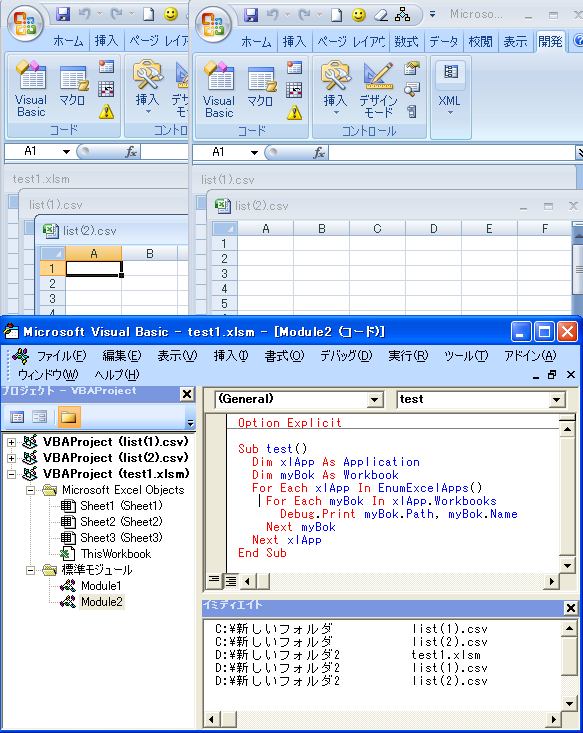This screenshot has width=583, height=733.
Task: Open Visual Basic from left Excel ribbon
Action: click(31, 88)
